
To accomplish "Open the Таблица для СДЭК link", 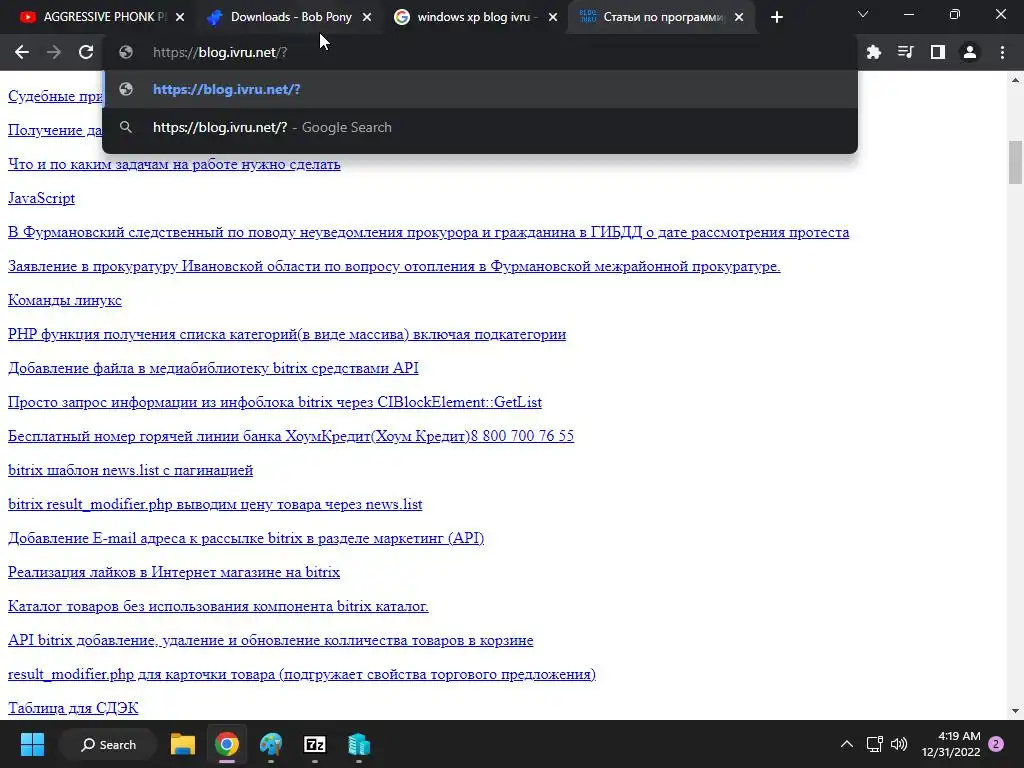I will (73, 708).
